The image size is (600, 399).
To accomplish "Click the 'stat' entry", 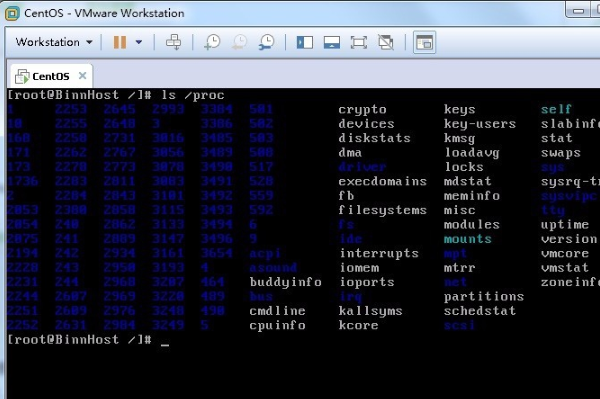I will pos(556,138).
